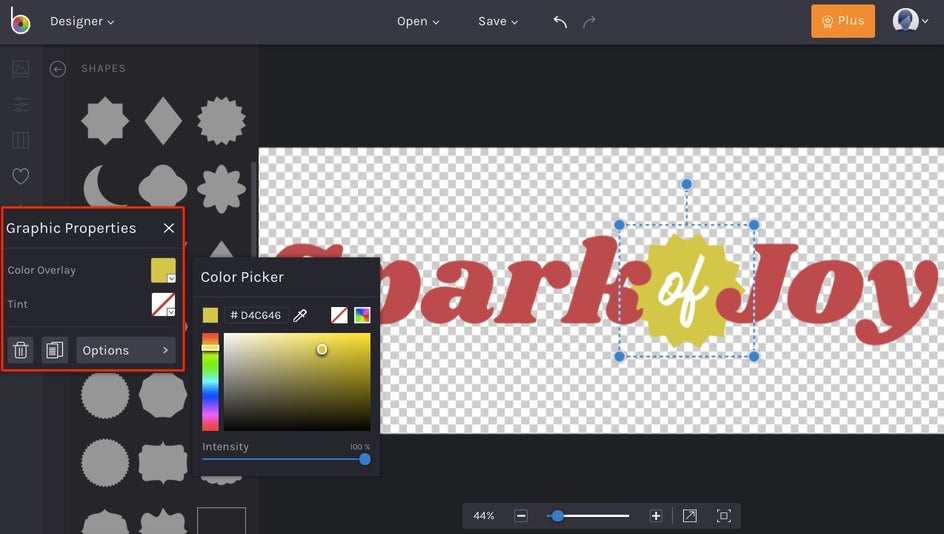Delete the selected graphic with trash icon

(x=20, y=350)
